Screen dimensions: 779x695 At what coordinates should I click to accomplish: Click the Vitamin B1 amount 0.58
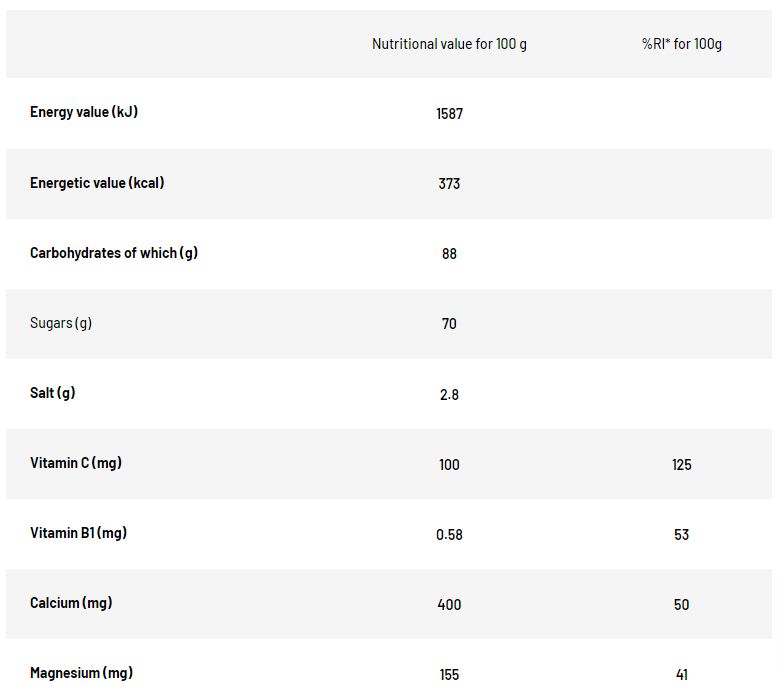pos(449,535)
